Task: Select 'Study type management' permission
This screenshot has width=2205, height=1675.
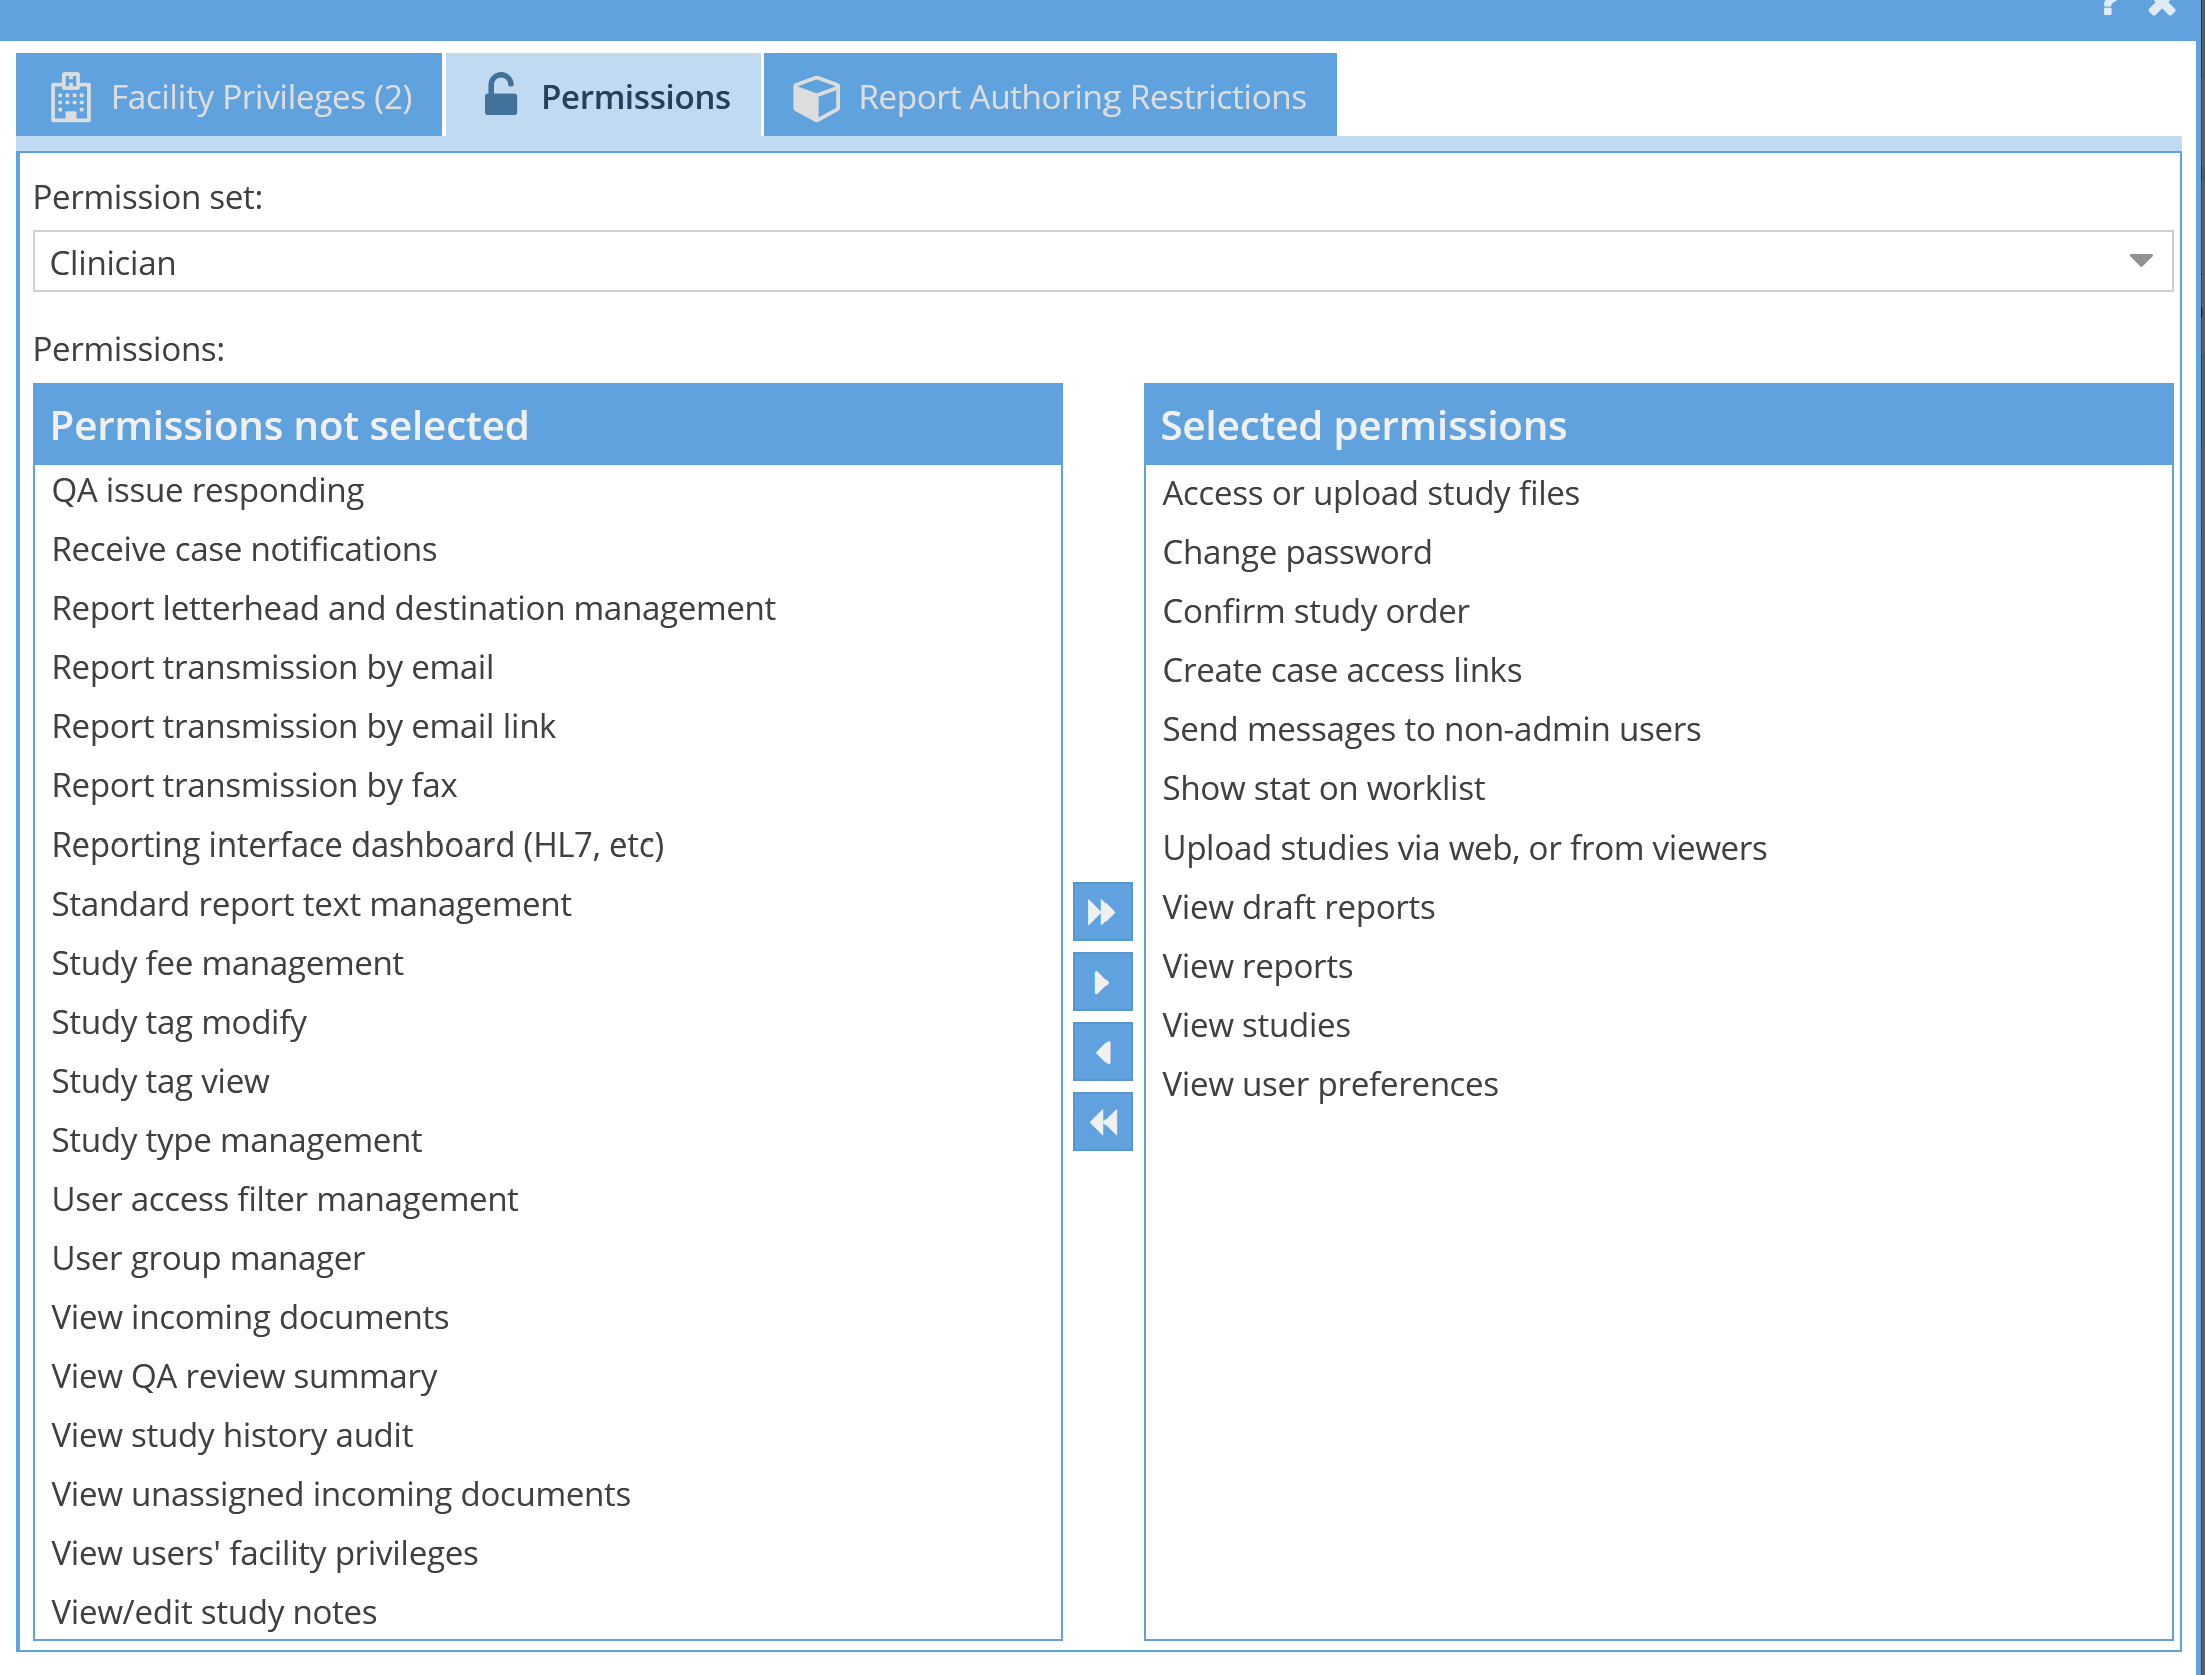Action: 547,1140
